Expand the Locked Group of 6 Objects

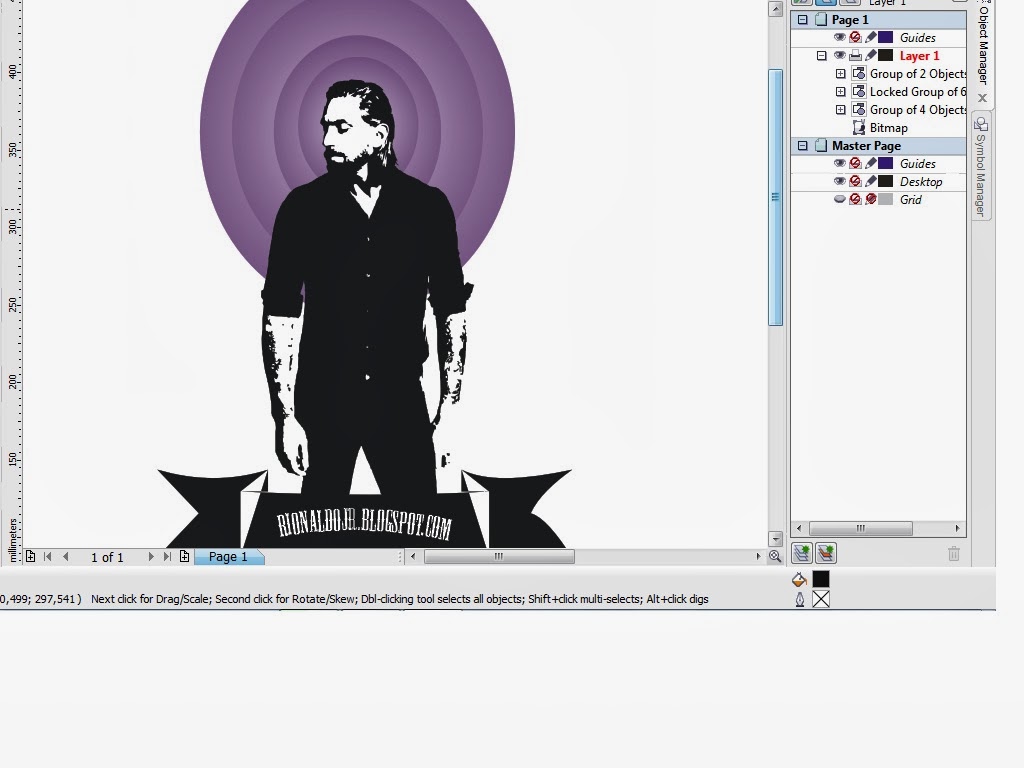pyautogui.click(x=841, y=91)
